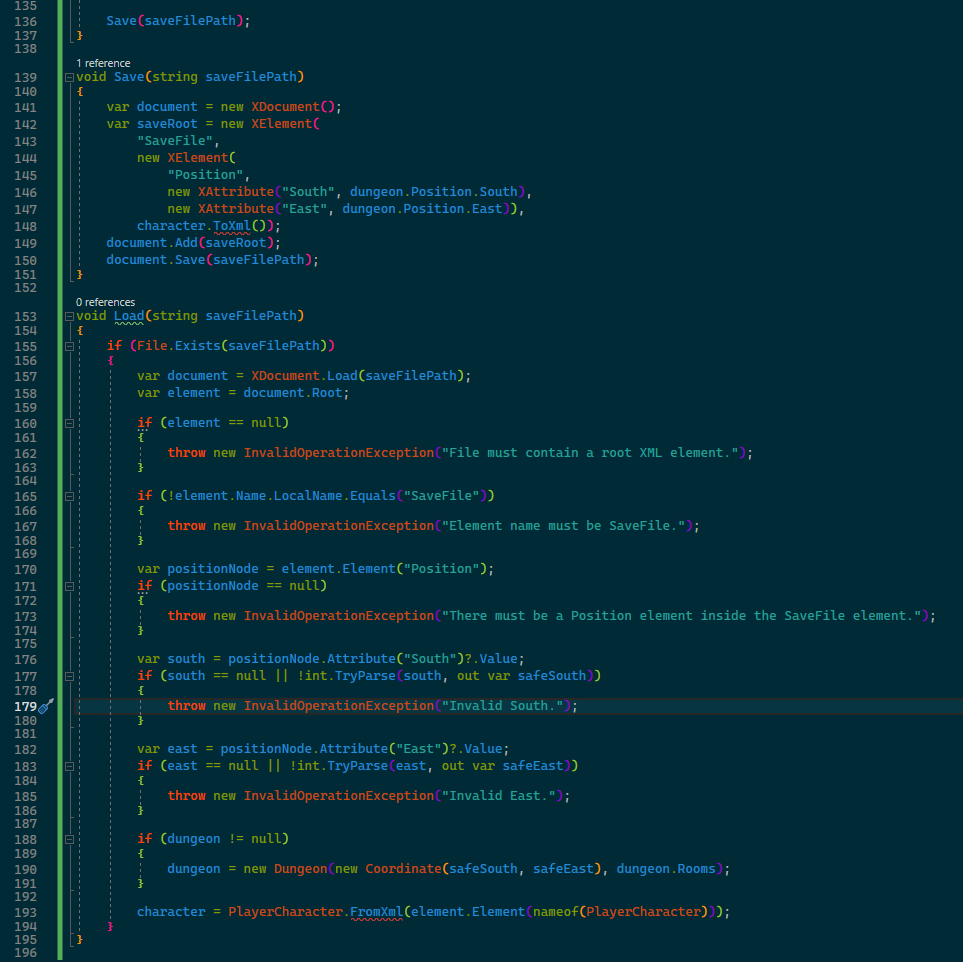The height and width of the screenshot is (962, 963).
Task: Click XDocument.Load on line 157
Action: pyautogui.click(x=304, y=375)
